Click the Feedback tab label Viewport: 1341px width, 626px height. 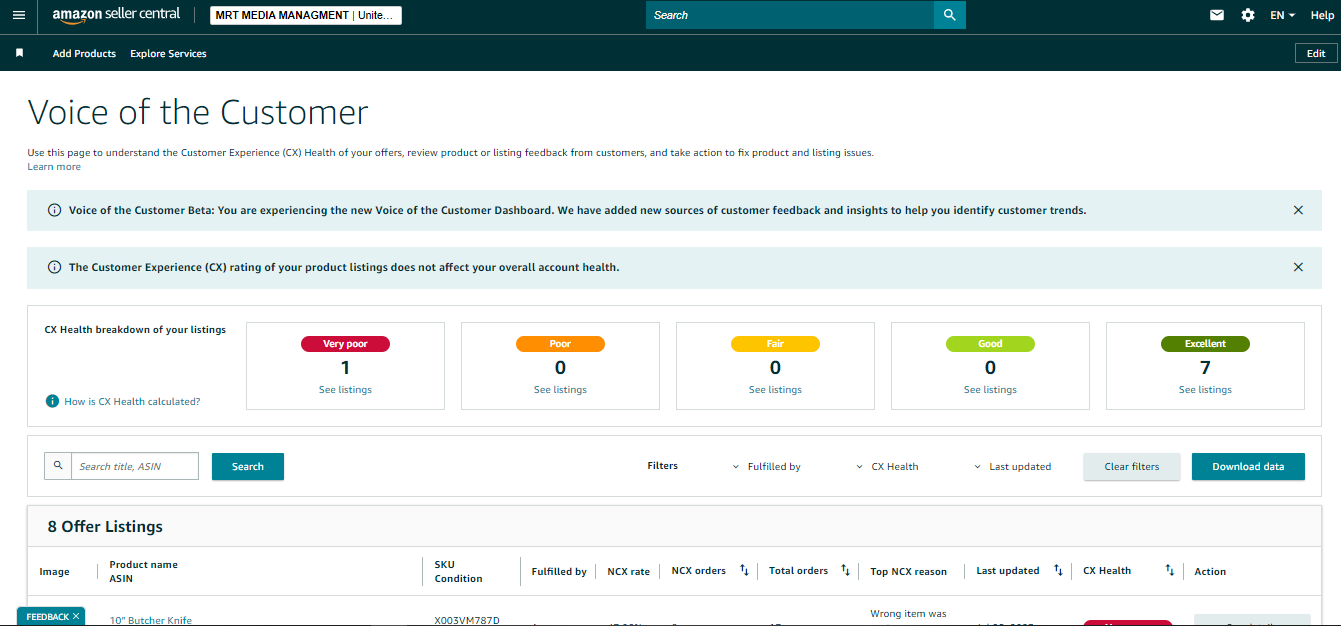click(x=47, y=617)
